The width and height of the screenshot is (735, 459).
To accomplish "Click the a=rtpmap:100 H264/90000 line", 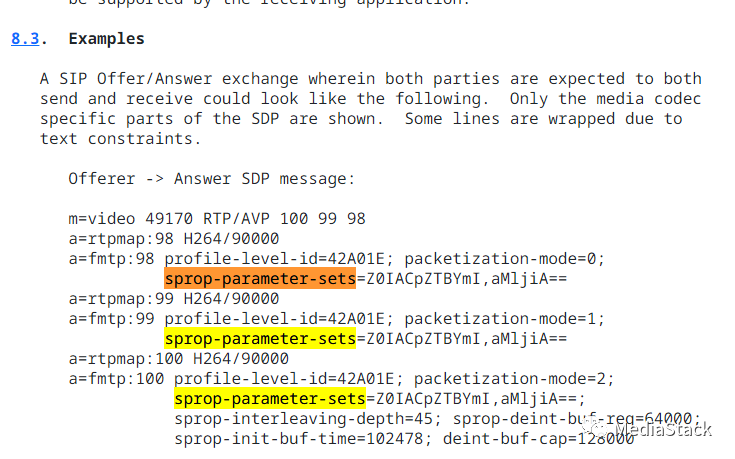I will 179,359.
